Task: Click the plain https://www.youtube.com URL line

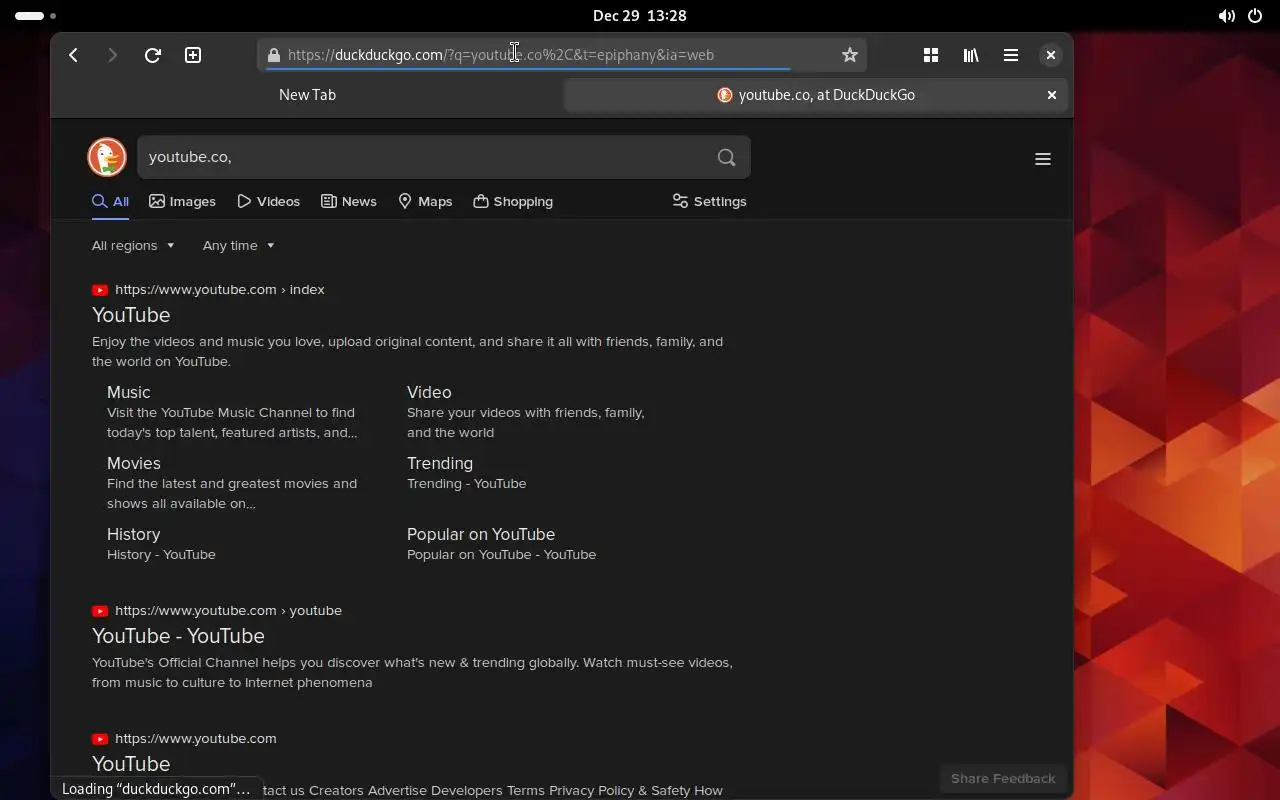Action: 196,738
